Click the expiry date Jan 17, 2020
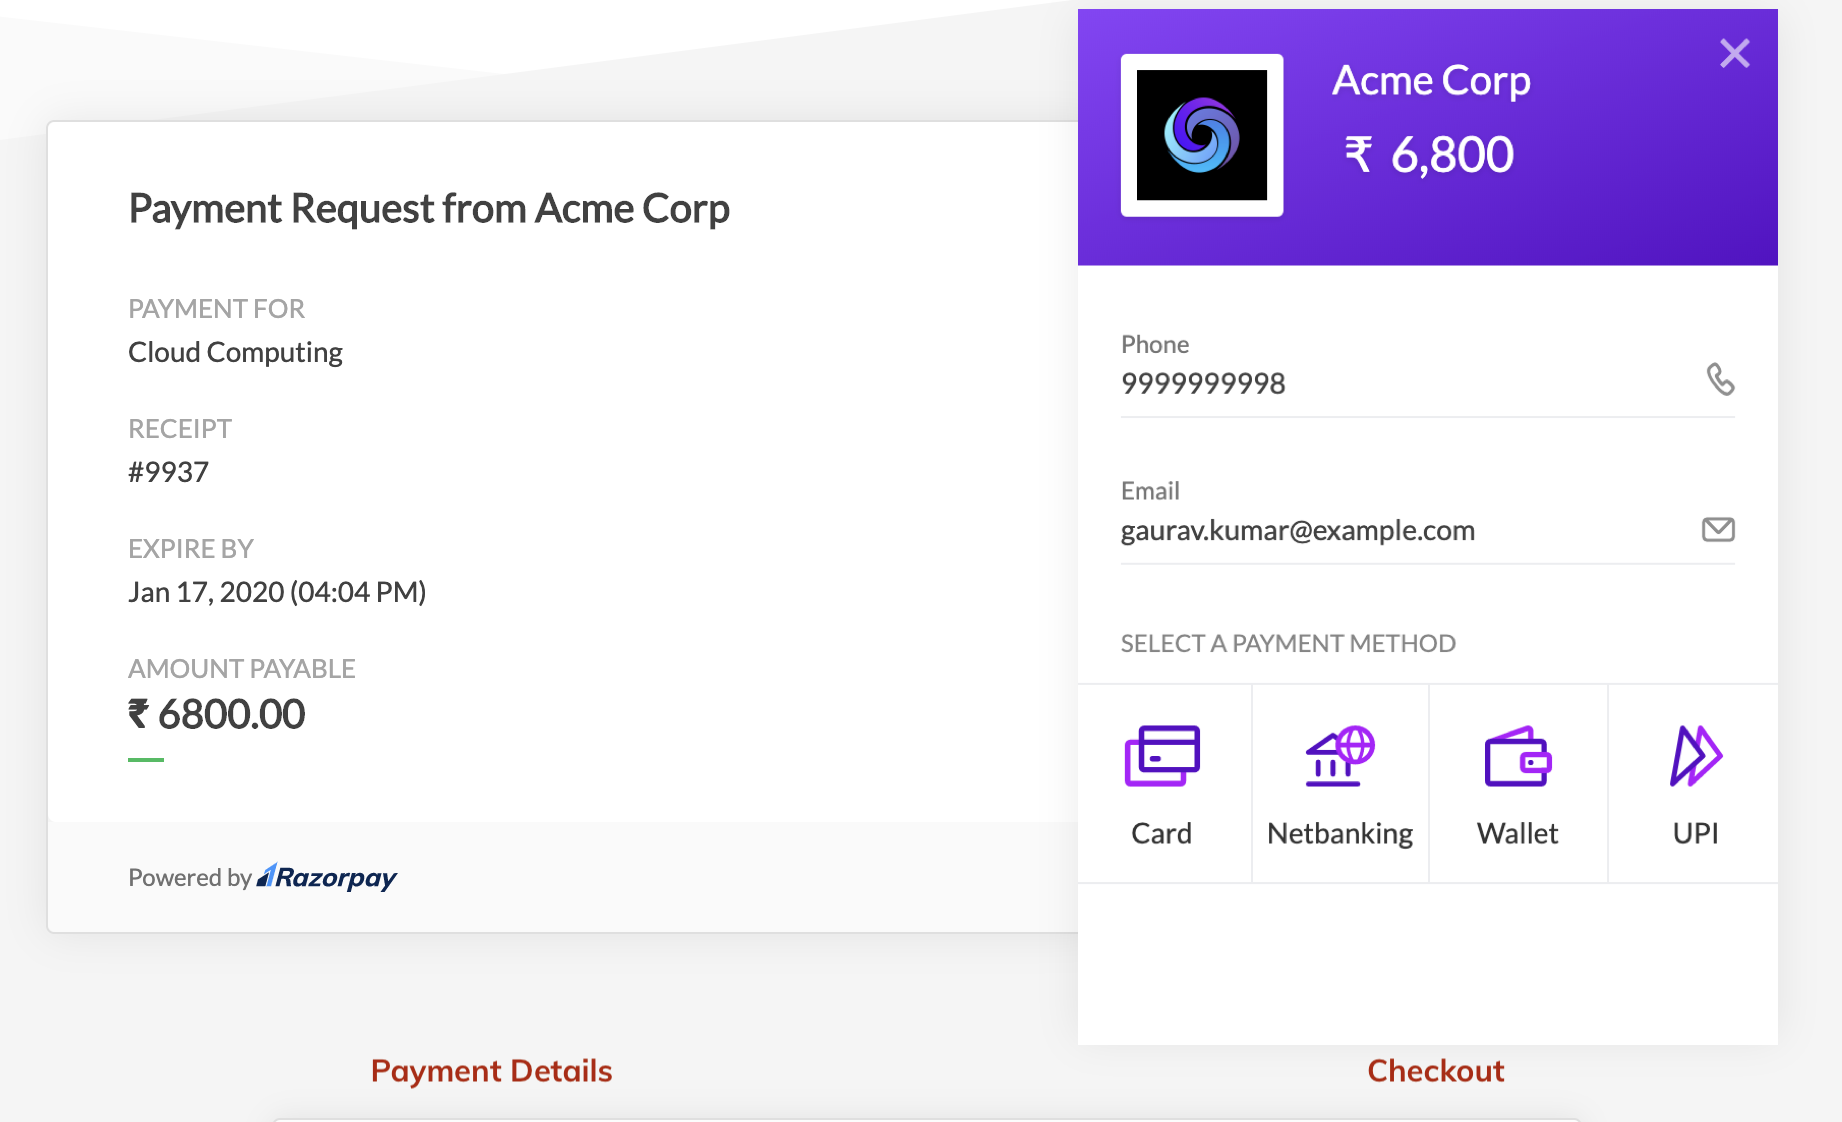Screen dimensions: 1842x1122 pos(277,591)
